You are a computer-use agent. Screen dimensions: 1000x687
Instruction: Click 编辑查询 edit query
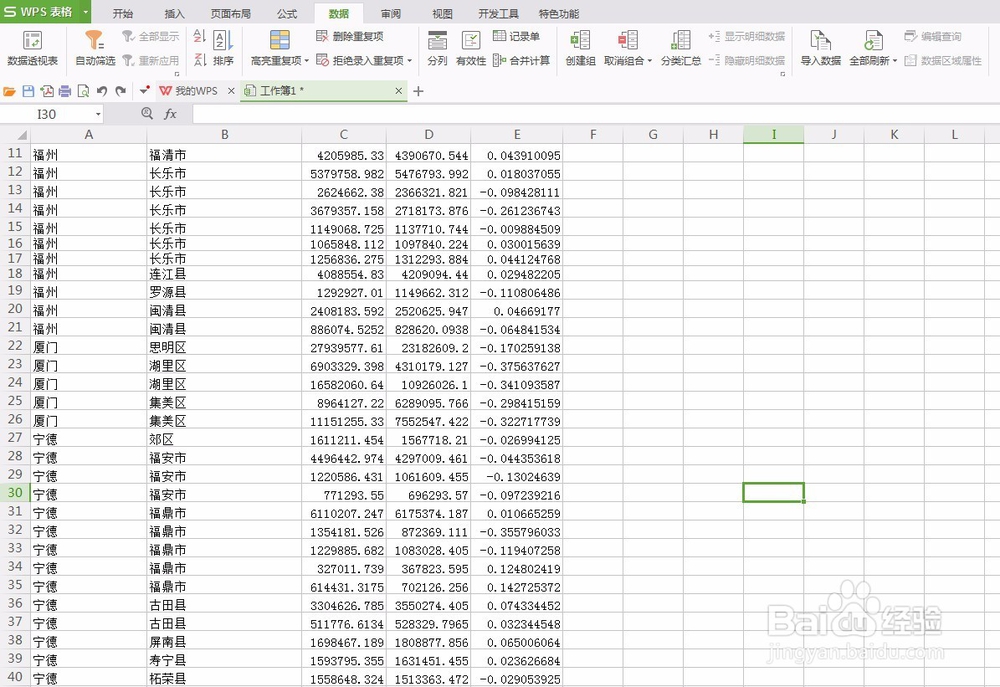932,36
